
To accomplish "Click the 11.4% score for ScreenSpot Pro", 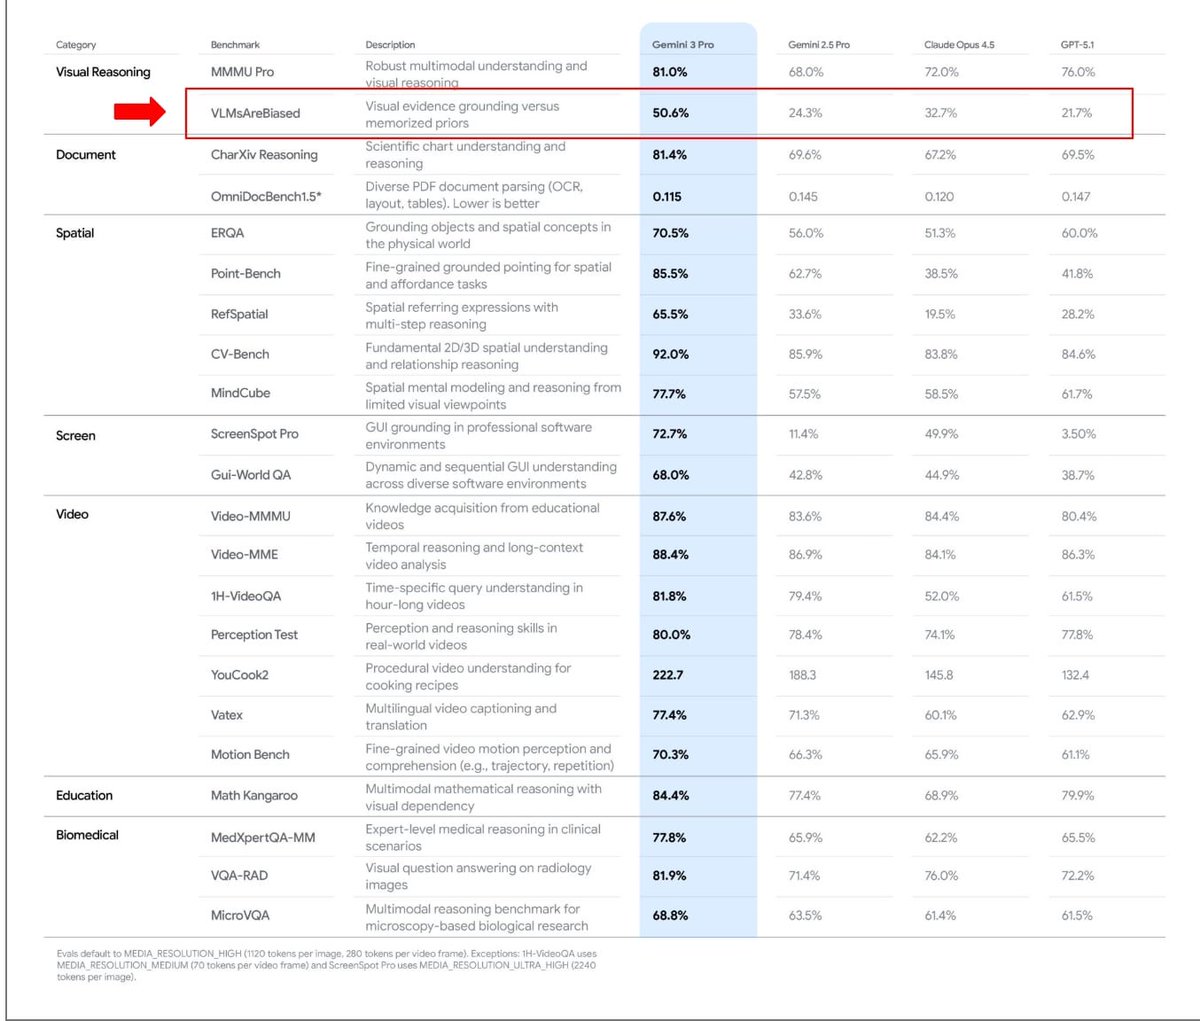I will tap(803, 434).
